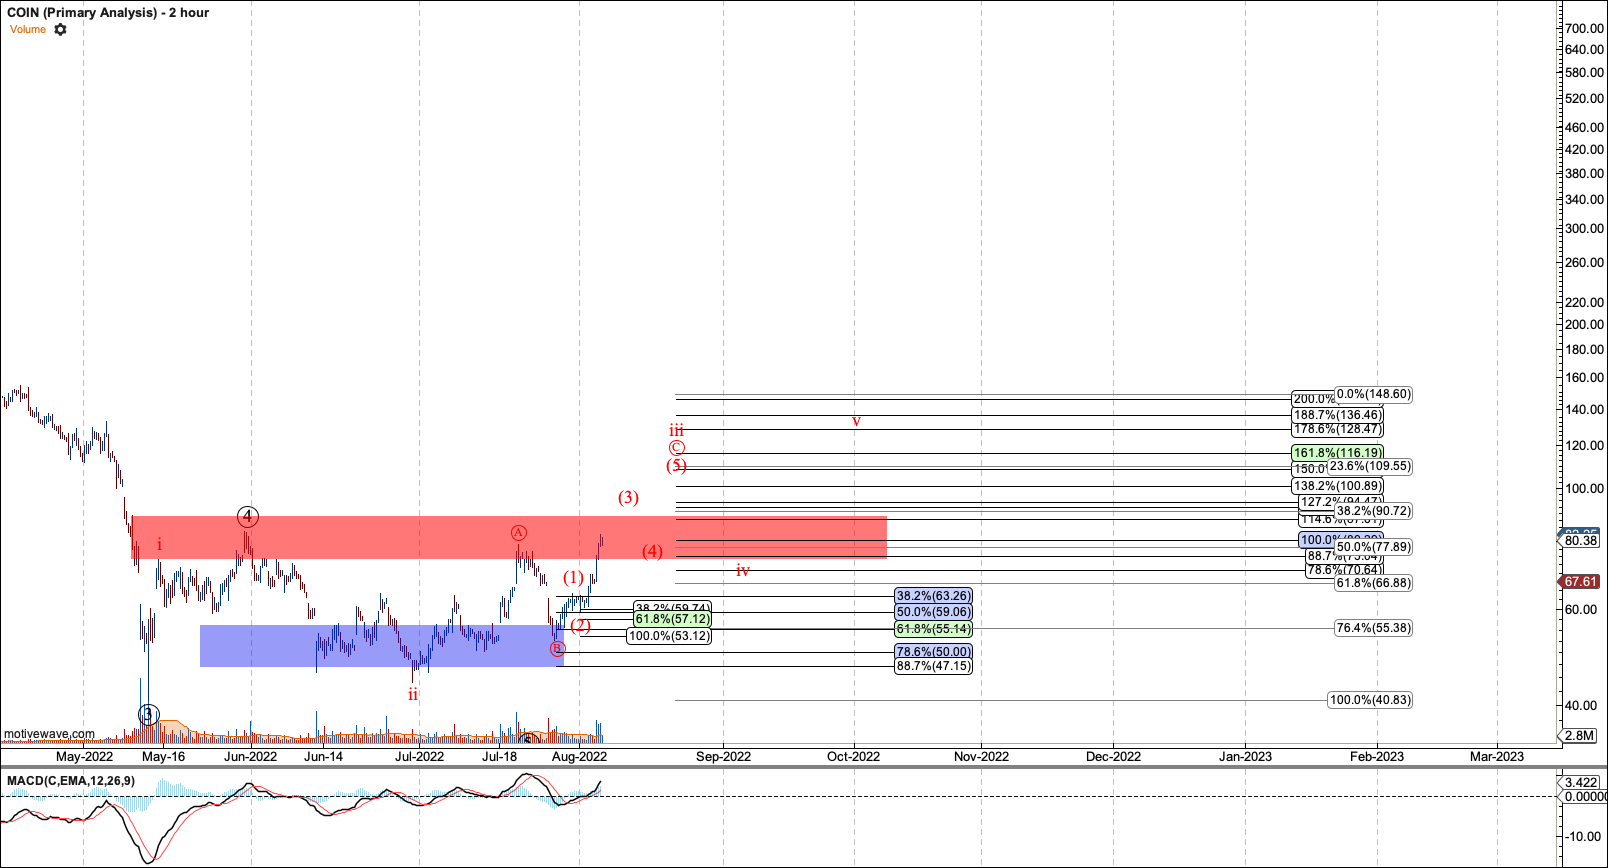Select the MACD(C,EMA,12,26,9) study label
Image resolution: width=1608 pixels, height=868 pixels.
[71, 780]
